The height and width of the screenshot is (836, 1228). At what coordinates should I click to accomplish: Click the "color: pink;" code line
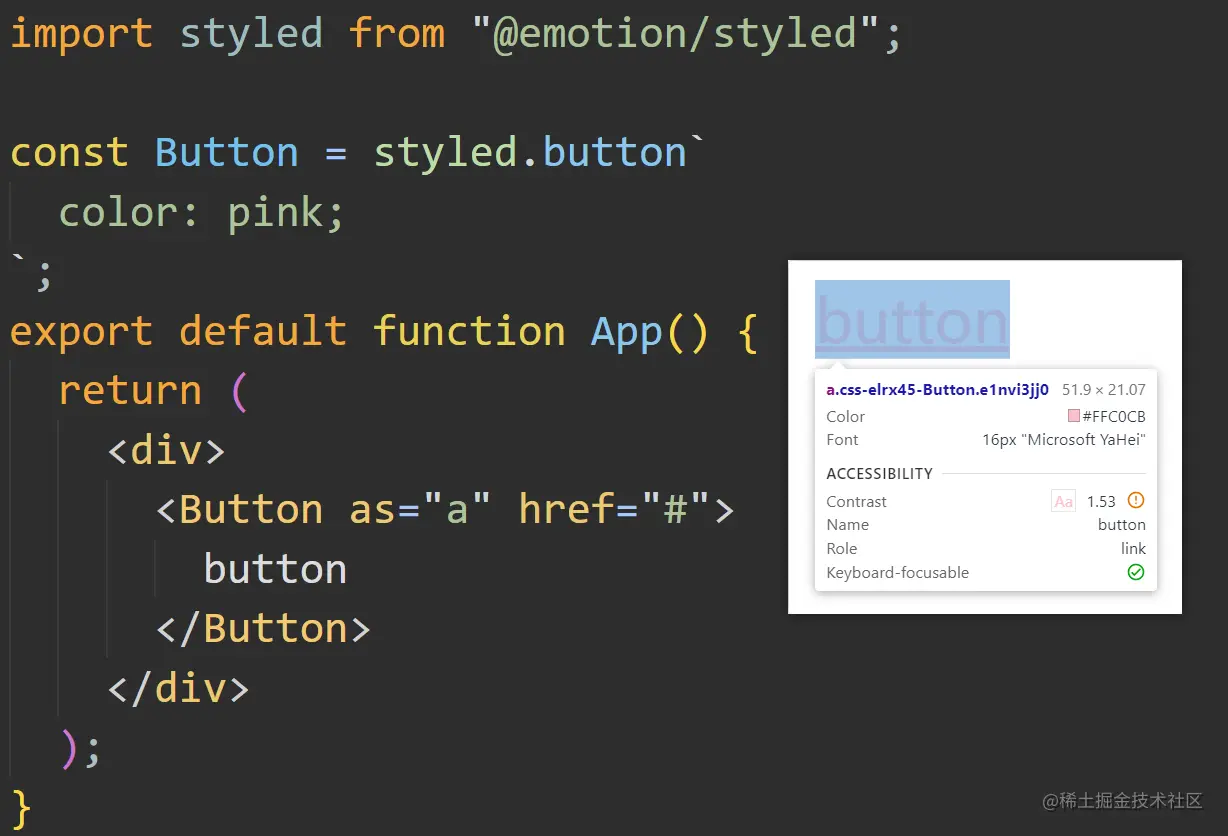pyautogui.click(x=201, y=212)
